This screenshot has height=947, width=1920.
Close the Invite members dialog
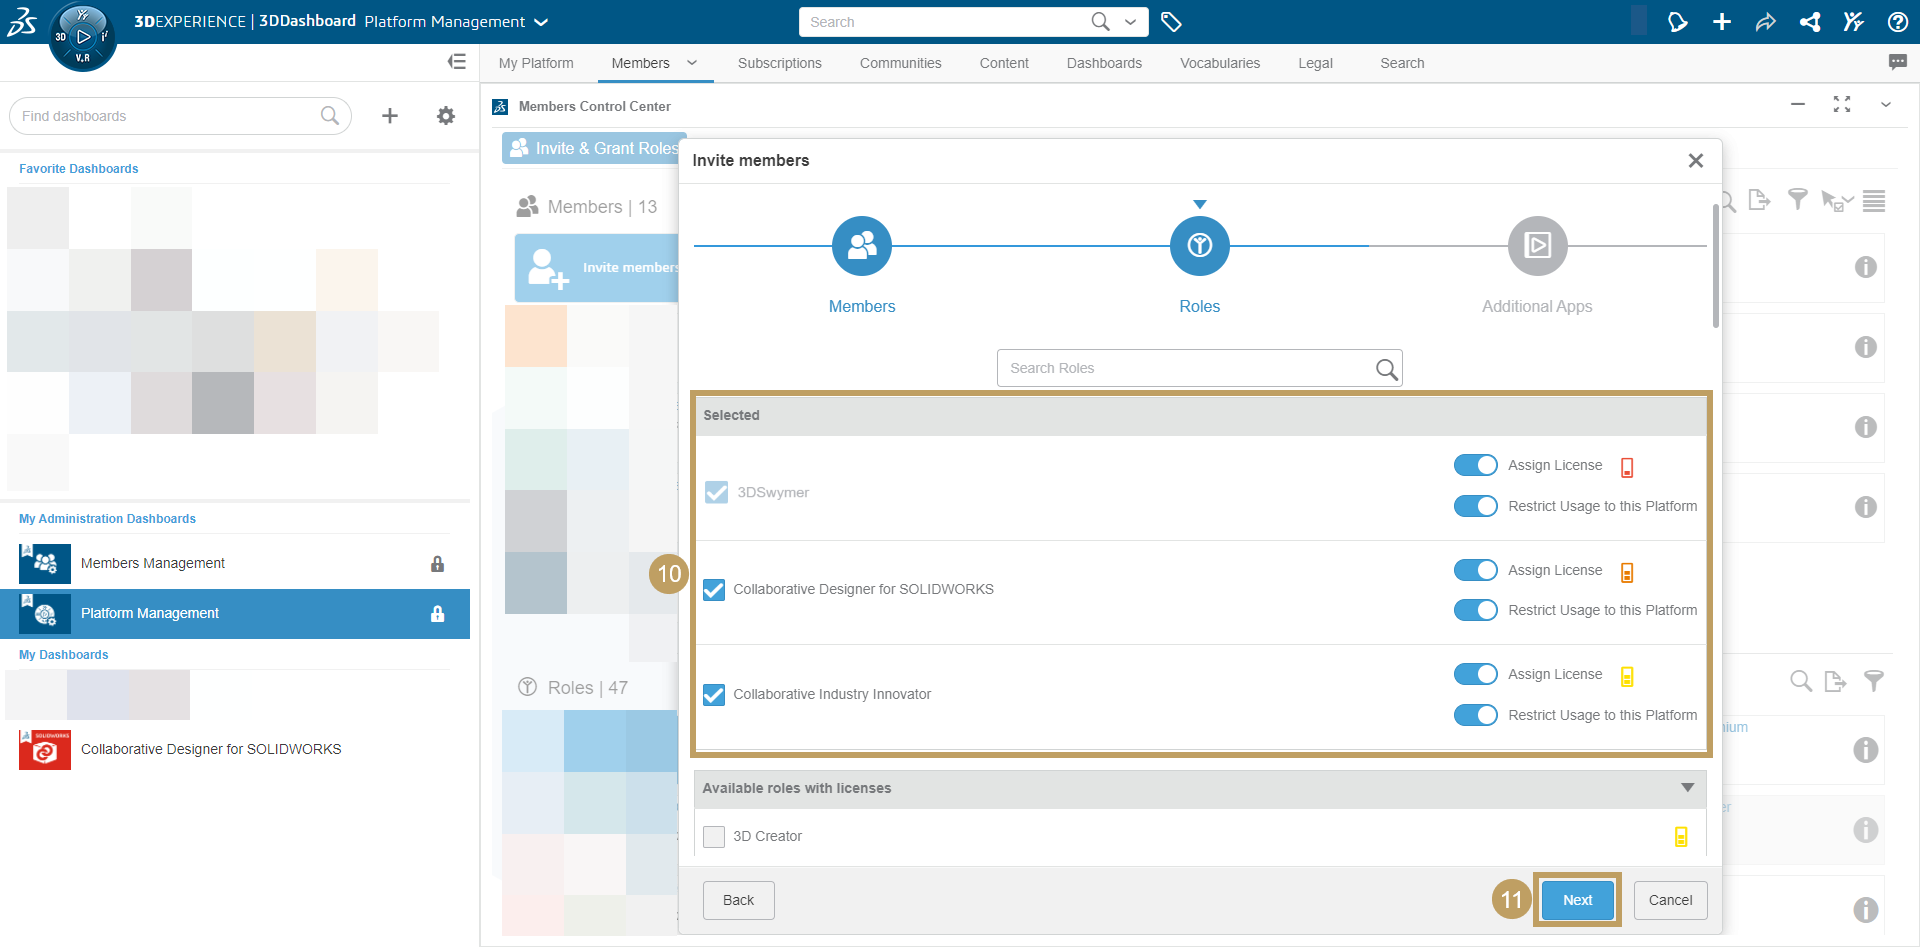1696,160
